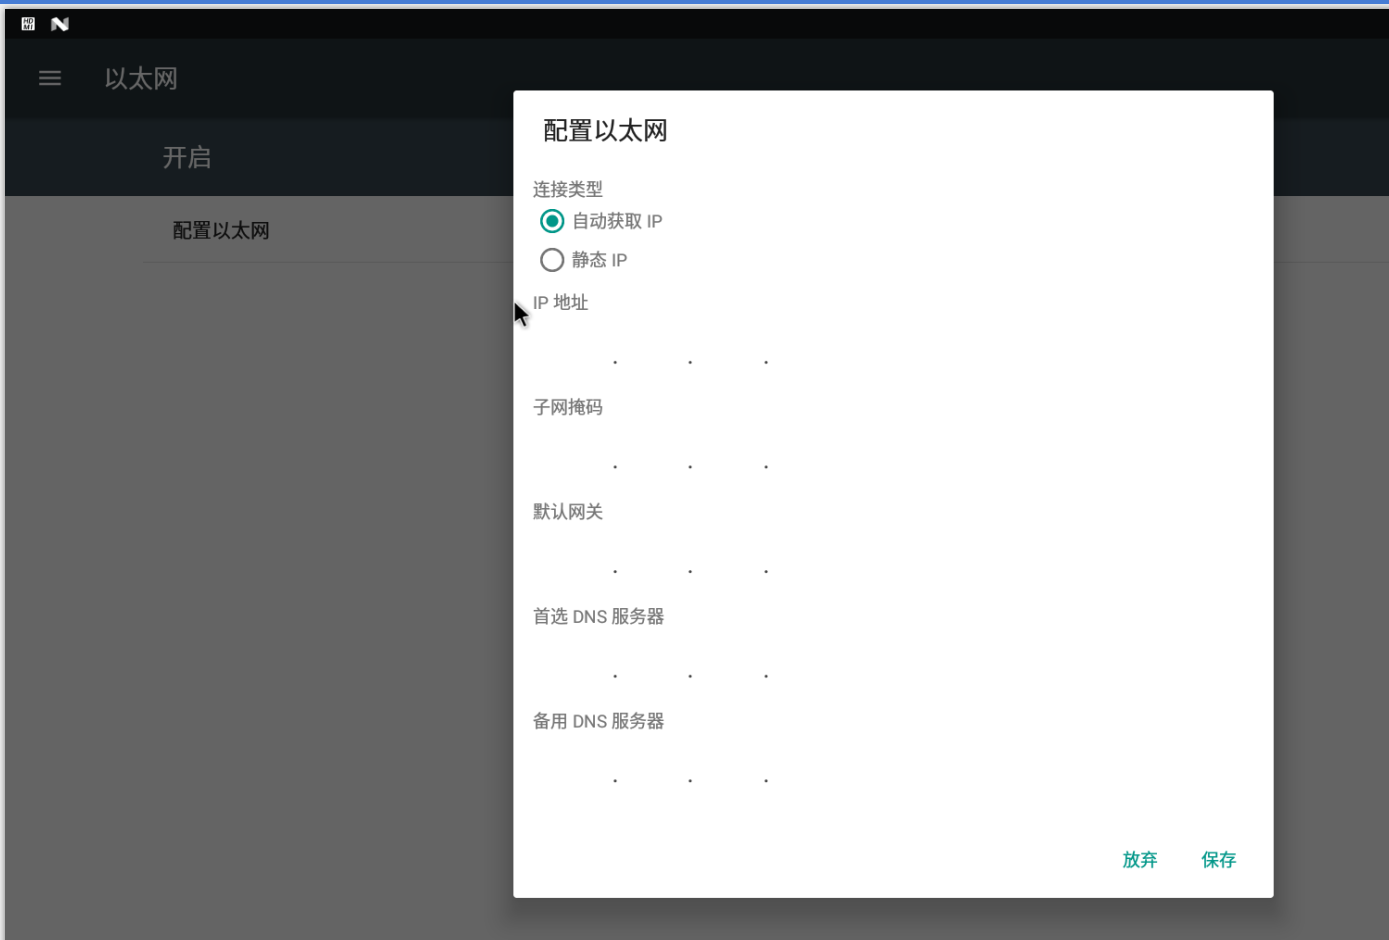Click the 备用 DNS 服务器 label
1389x940 pixels.
[x=599, y=721]
